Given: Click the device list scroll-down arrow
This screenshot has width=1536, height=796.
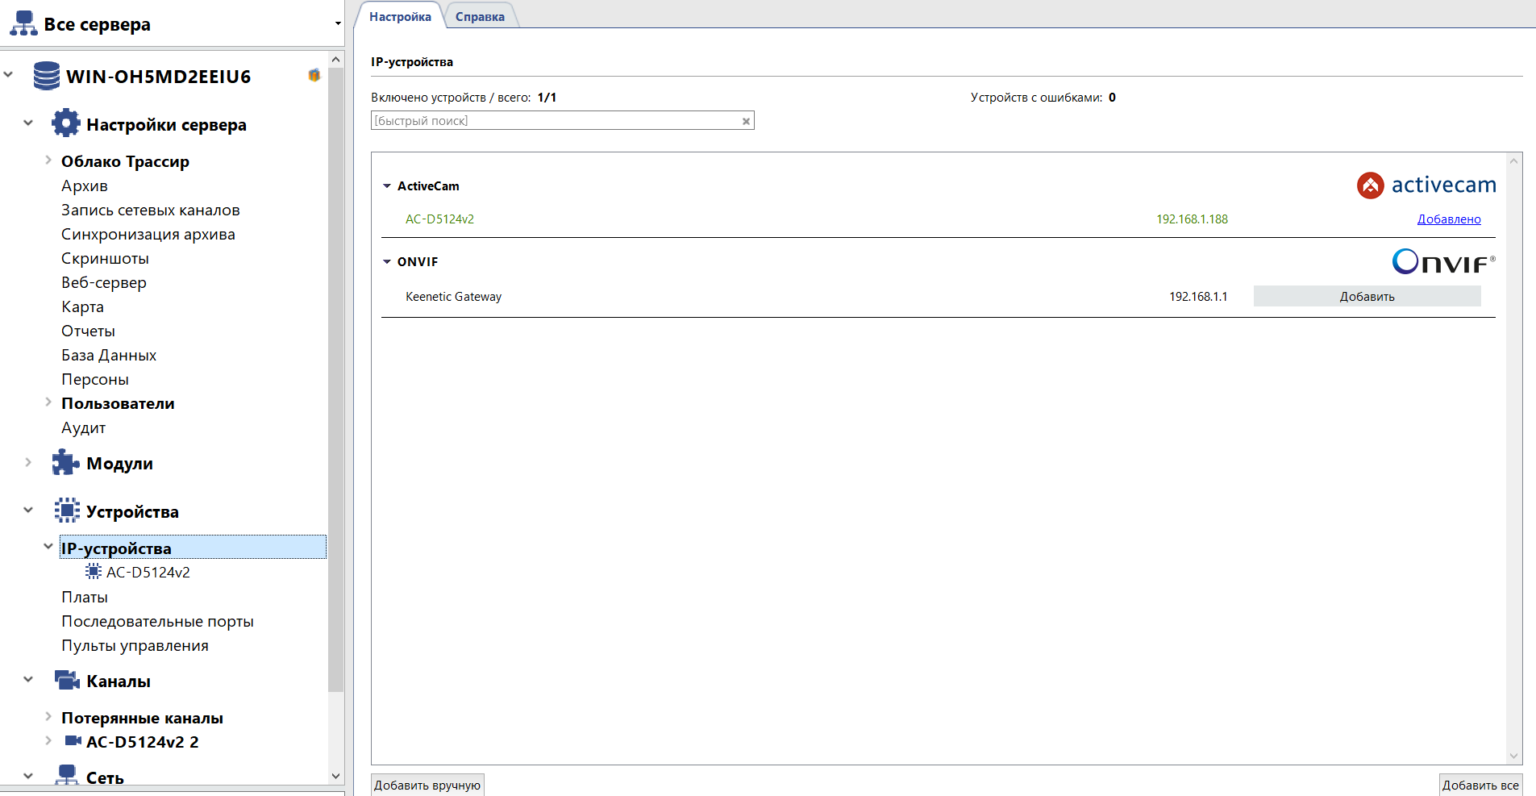Looking at the screenshot, I should coord(1514,757).
